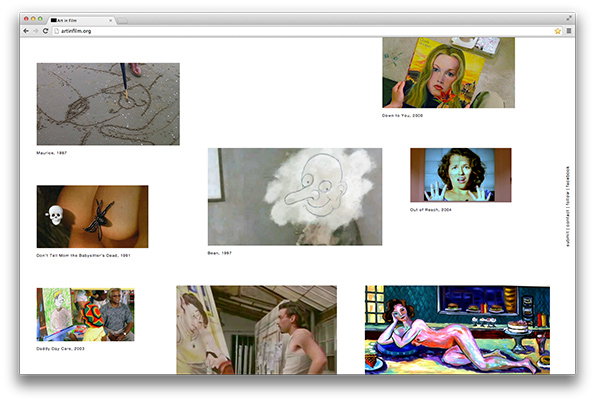Close the Art in Film tab
595x402 pixels.
tap(110, 20)
